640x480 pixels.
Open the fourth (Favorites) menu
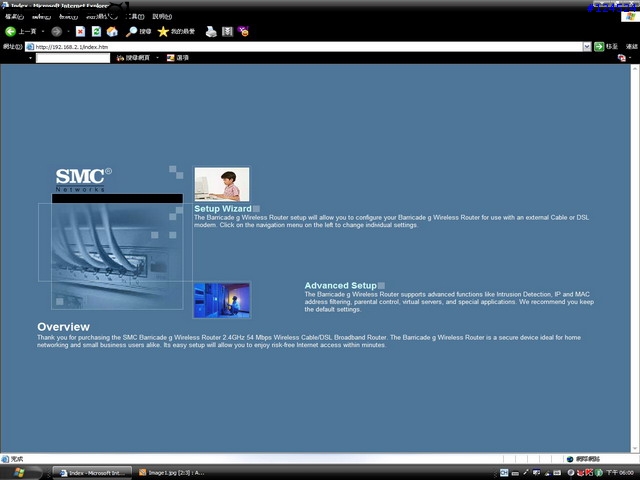click(x=102, y=17)
